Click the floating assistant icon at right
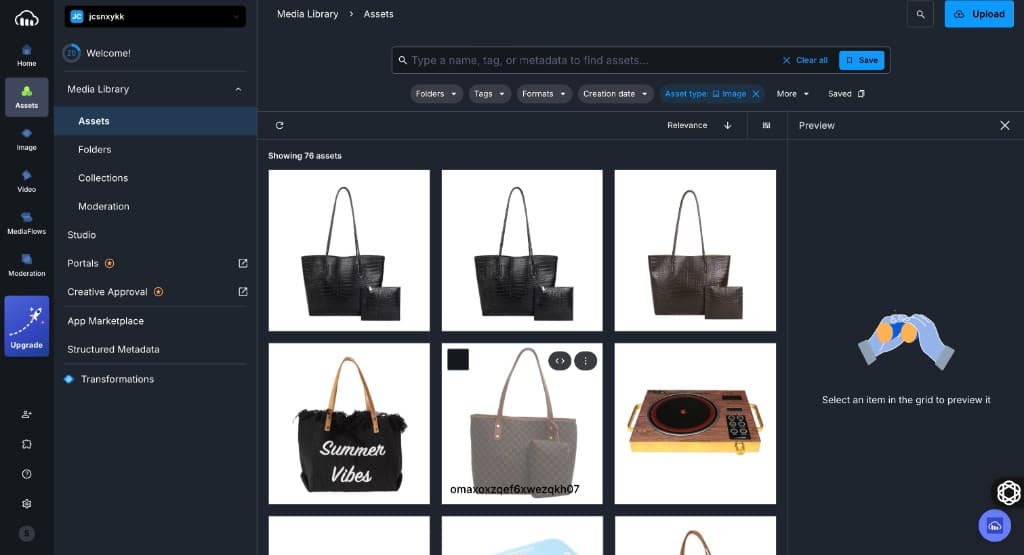 [1008, 492]
